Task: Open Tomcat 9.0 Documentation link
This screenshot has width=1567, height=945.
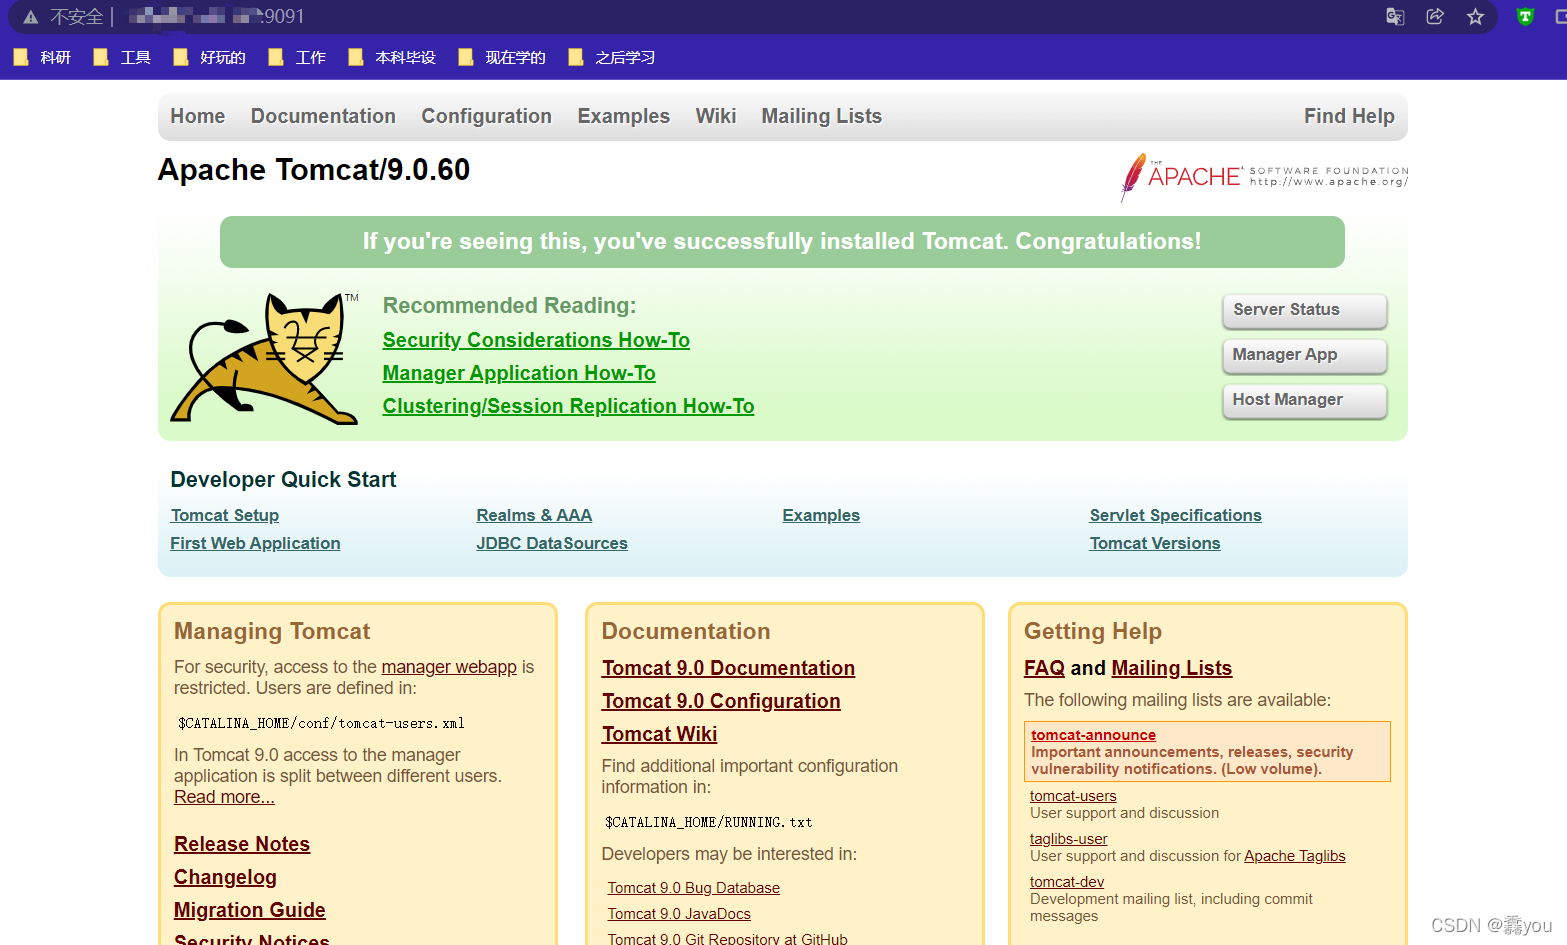Action: click(728, 668)
